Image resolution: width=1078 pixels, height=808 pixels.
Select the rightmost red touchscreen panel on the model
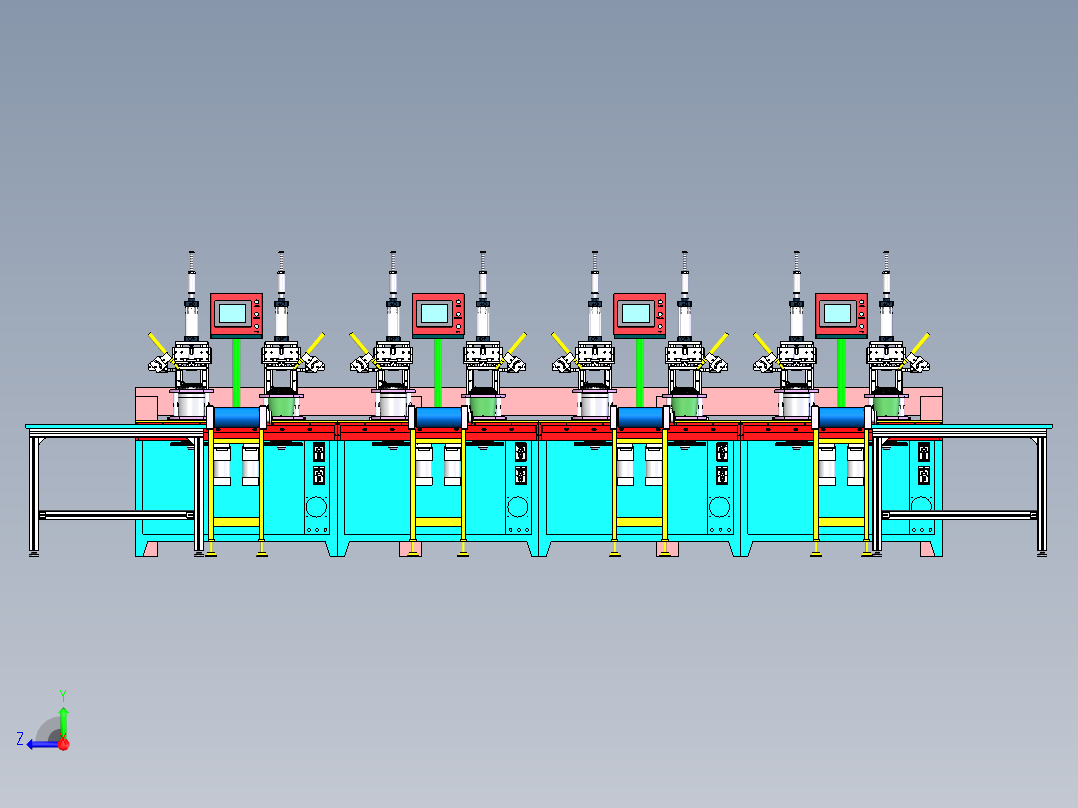point(841,315)
